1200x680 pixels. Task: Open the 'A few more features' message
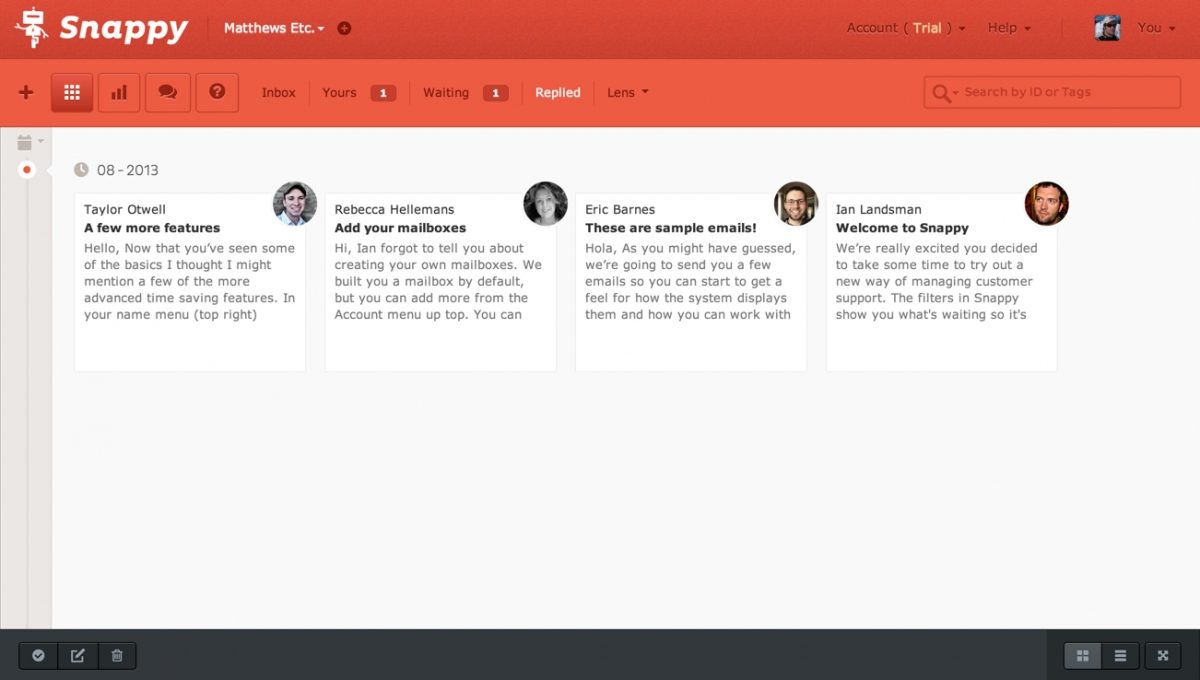190,282
